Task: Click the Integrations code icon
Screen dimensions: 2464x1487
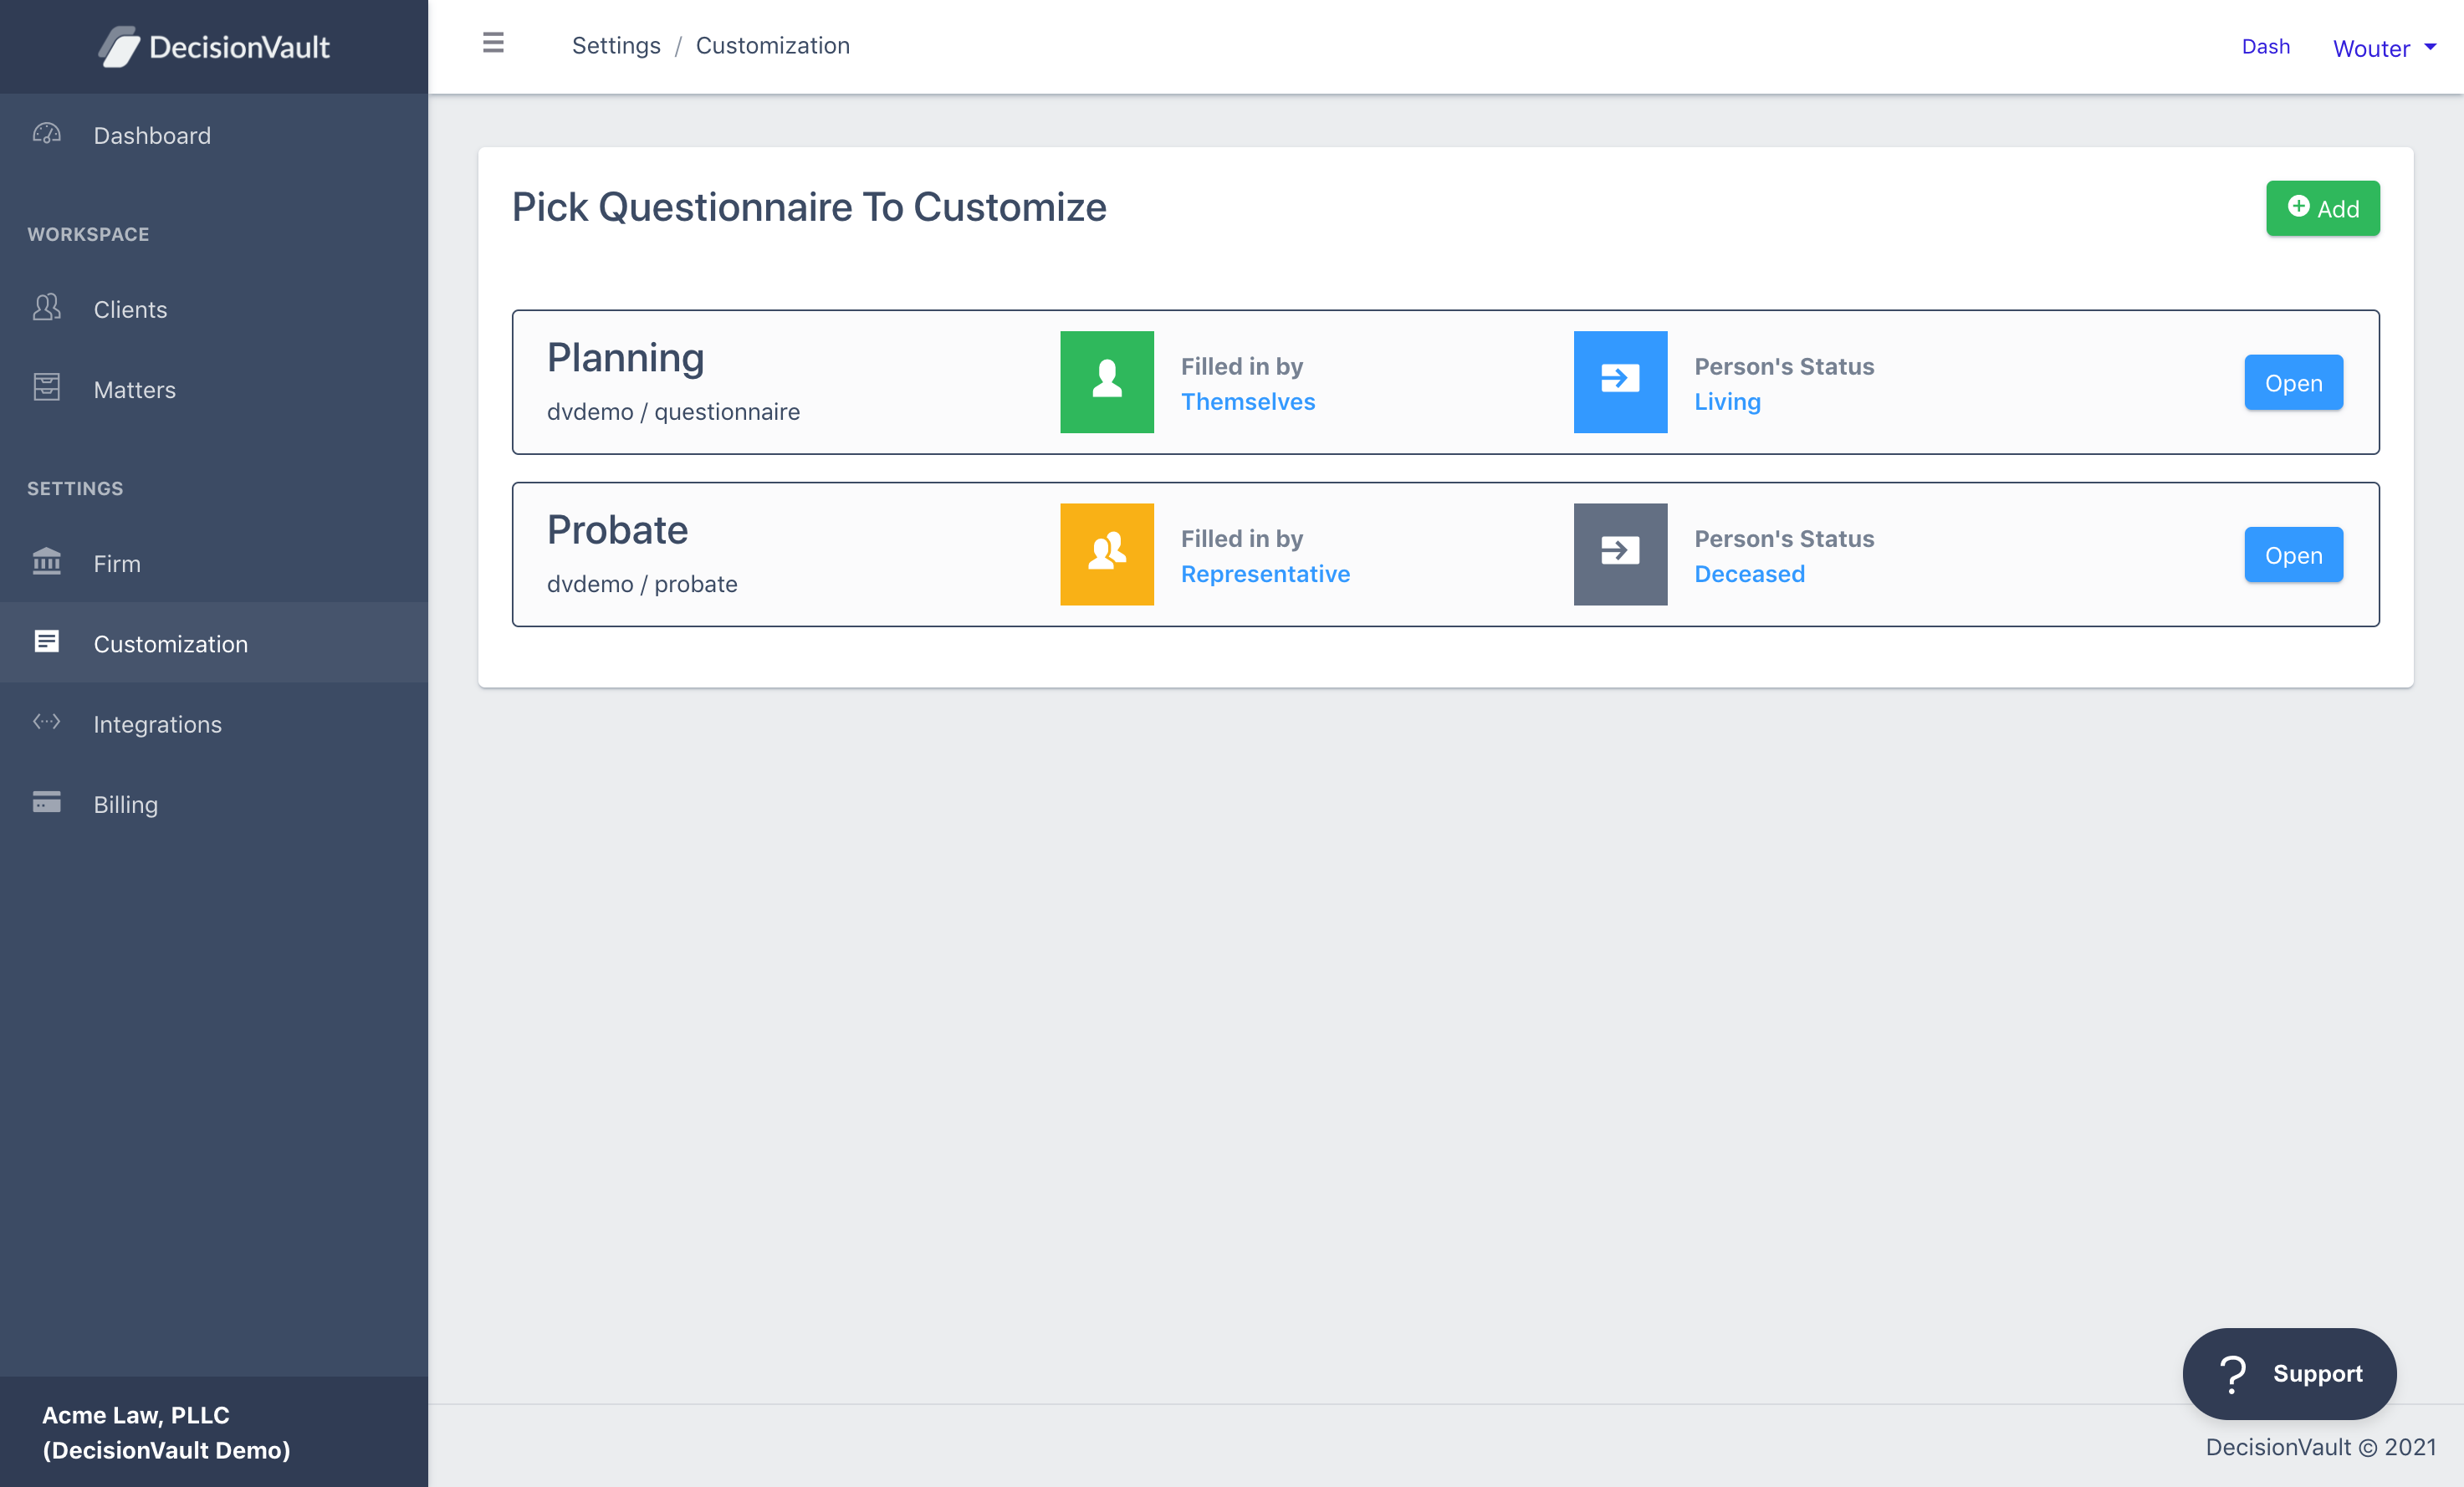Action: click(47, 722)
